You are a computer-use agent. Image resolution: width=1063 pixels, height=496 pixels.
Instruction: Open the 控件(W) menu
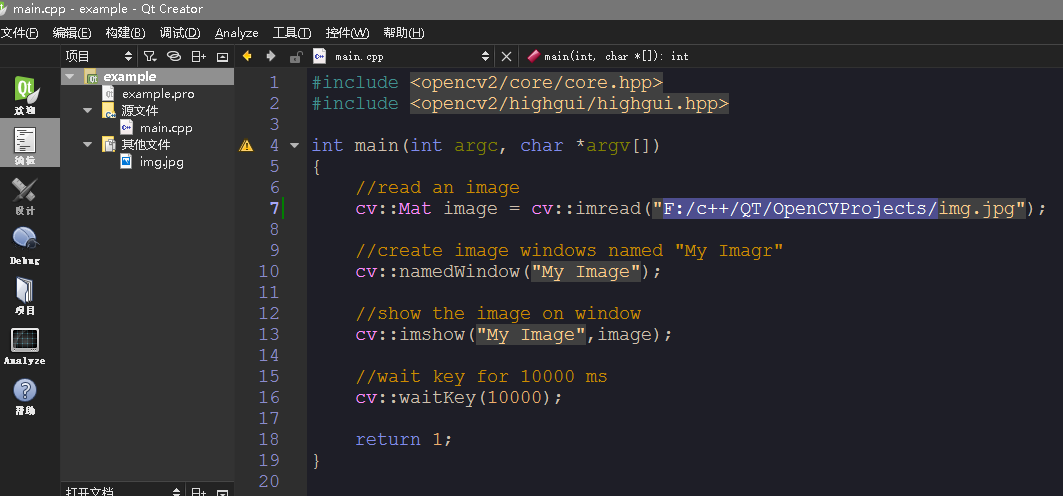348,33
